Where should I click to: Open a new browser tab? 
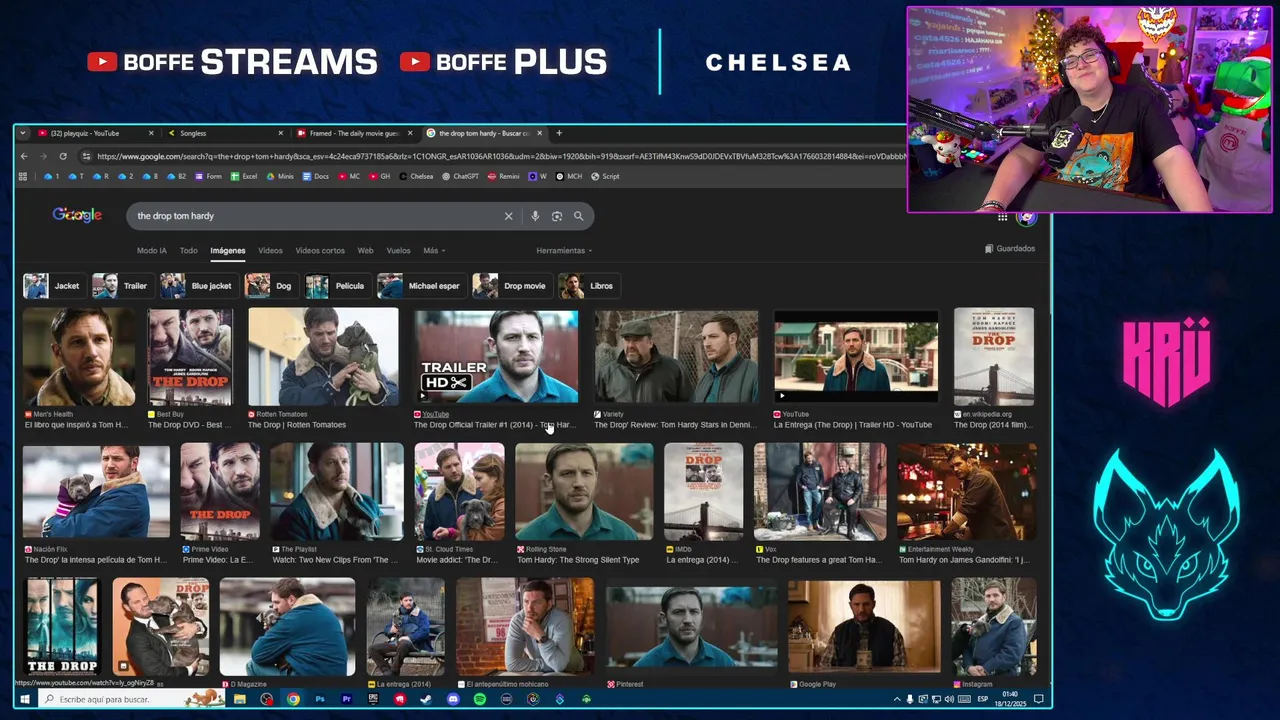point(559,133)
